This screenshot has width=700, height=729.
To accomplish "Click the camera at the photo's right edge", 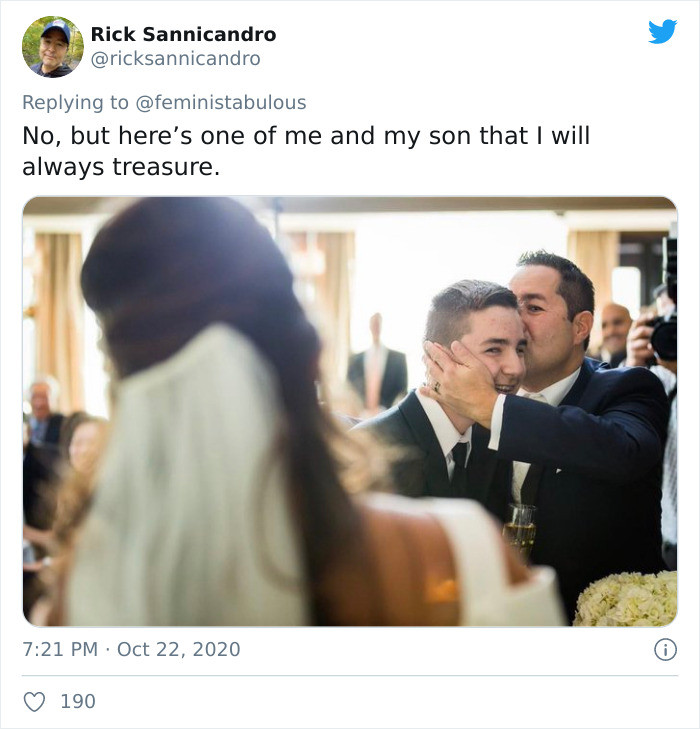I will click(663, 335).
